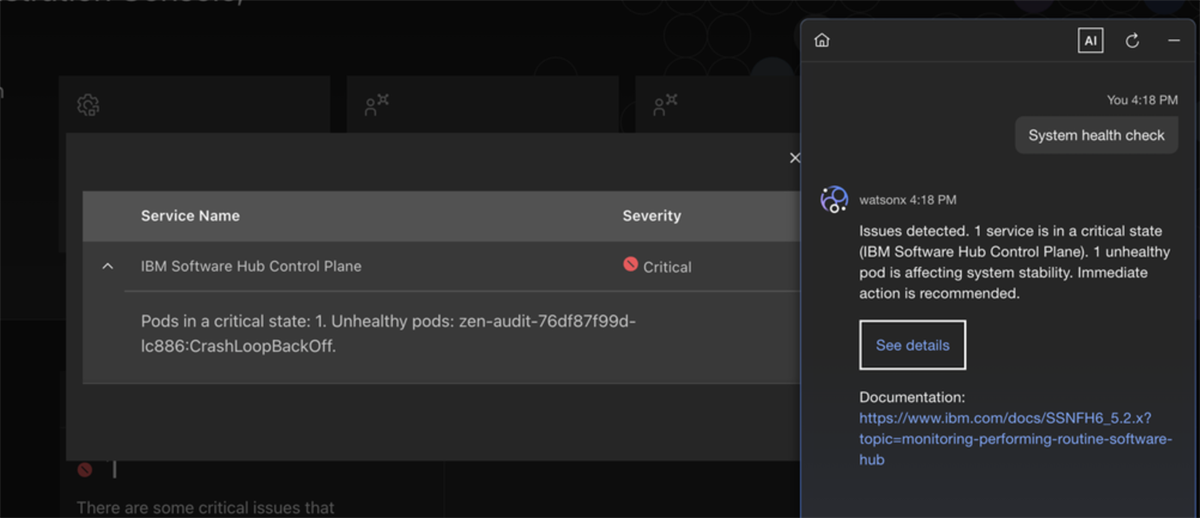
Task: Click the watsonx assistant avatar icon
Action: click(x=834, y=200)
